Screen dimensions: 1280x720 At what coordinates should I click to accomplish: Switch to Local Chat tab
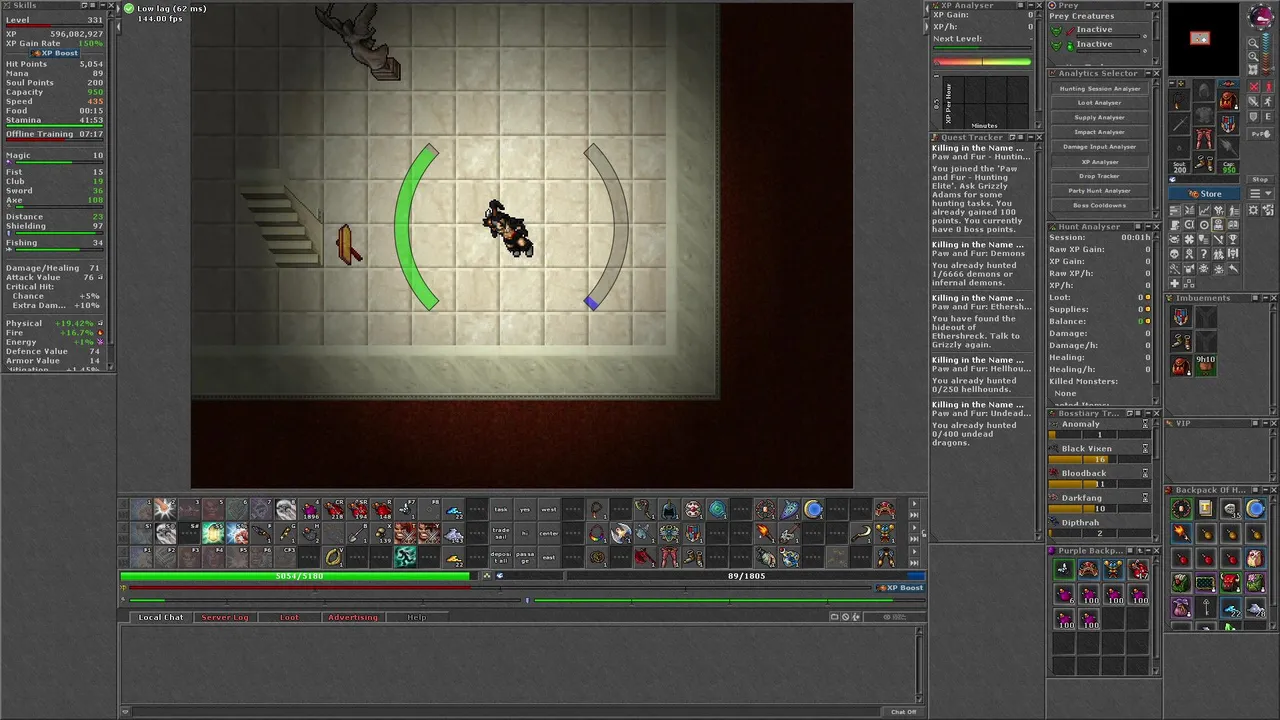[x=160, y=617]
